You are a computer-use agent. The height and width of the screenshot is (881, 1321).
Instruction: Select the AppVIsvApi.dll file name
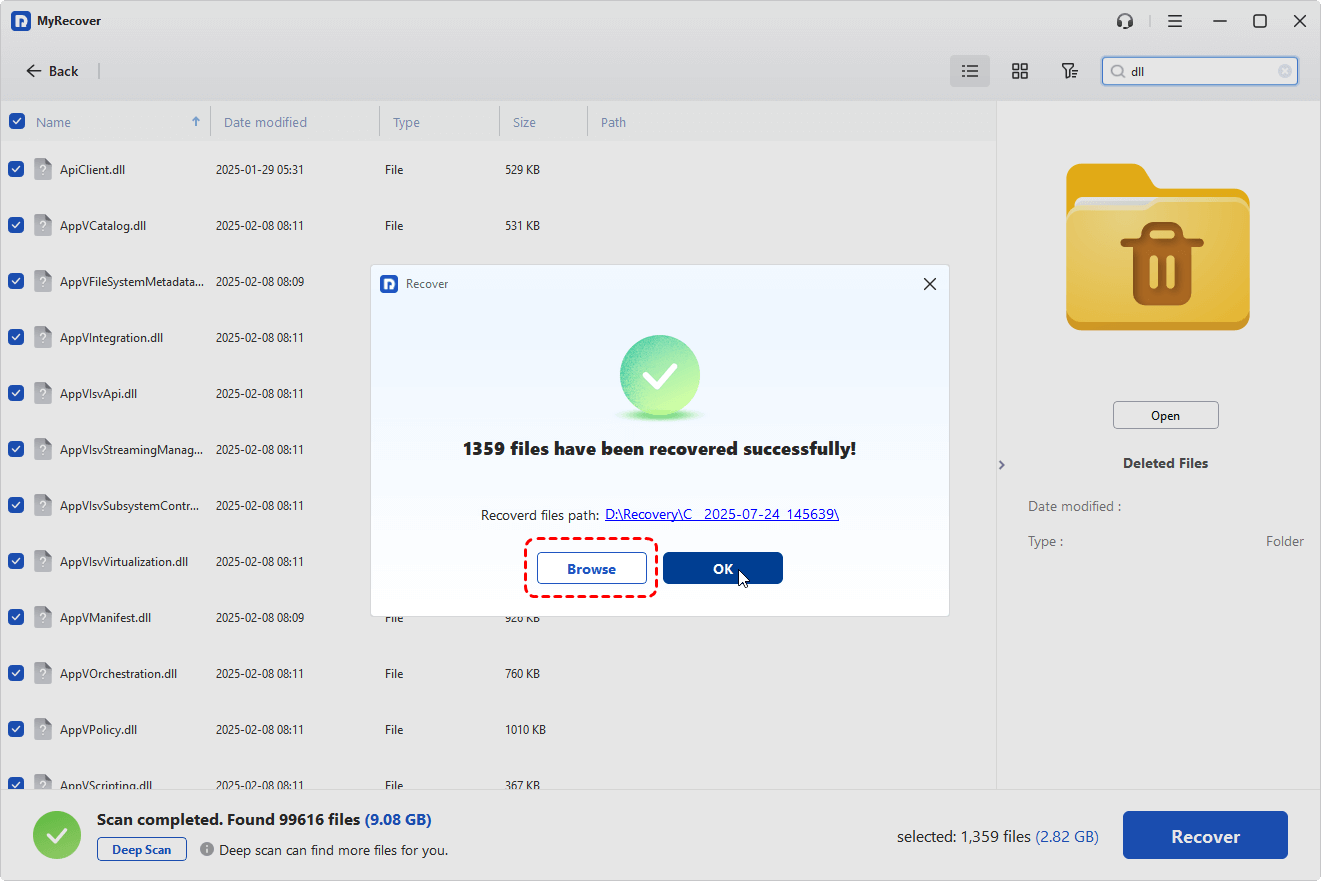pos(98,393)
